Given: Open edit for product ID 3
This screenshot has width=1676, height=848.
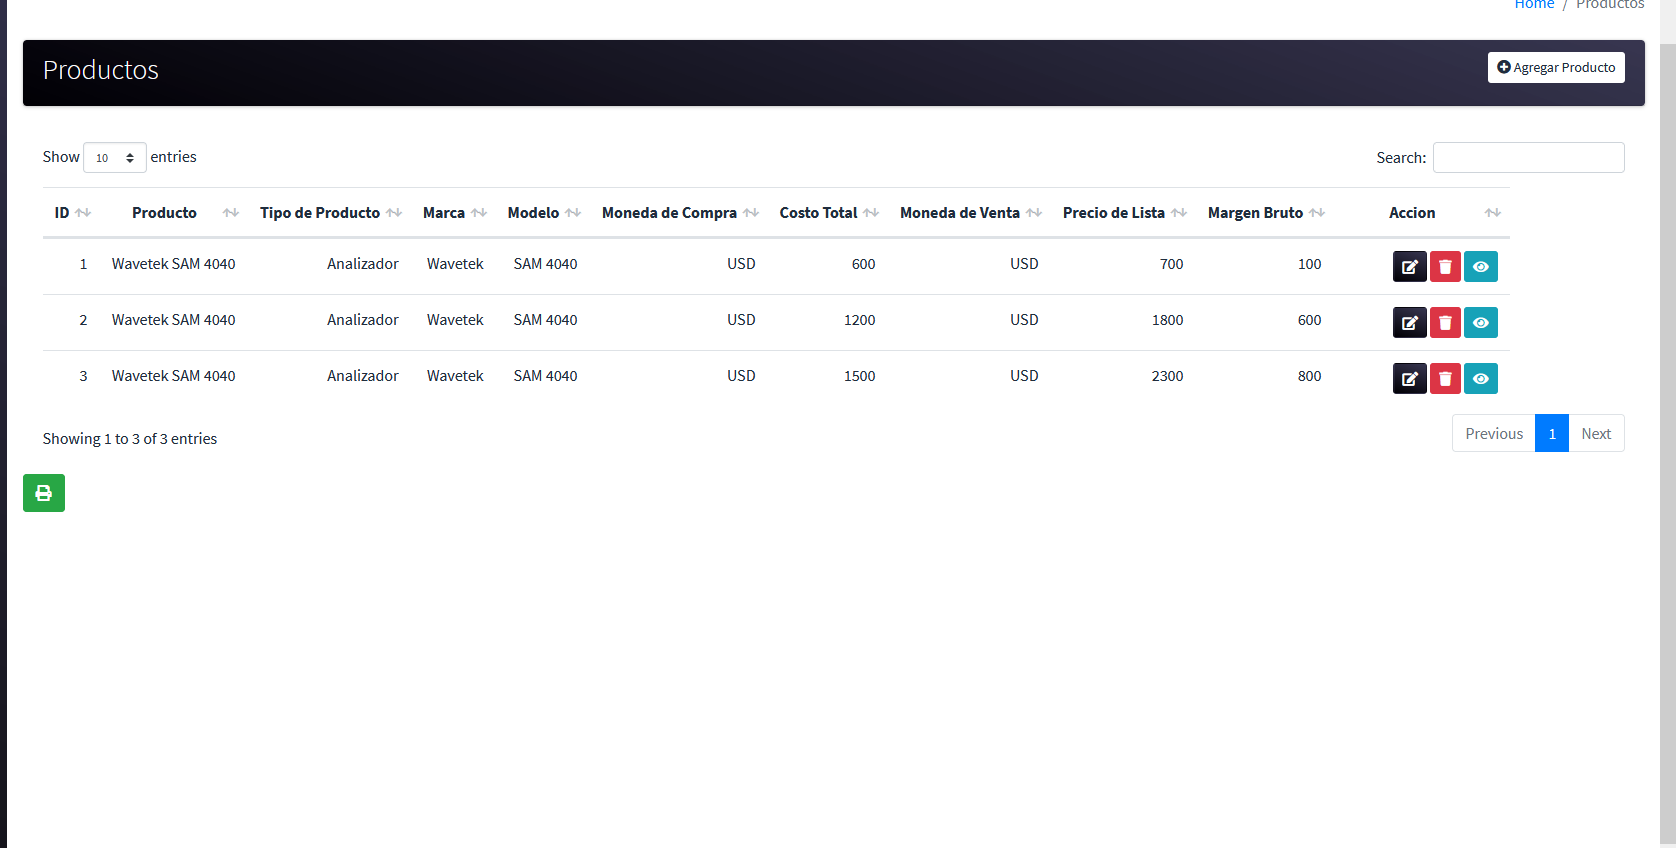Looking at the screenshot, I should (1409, 379).
